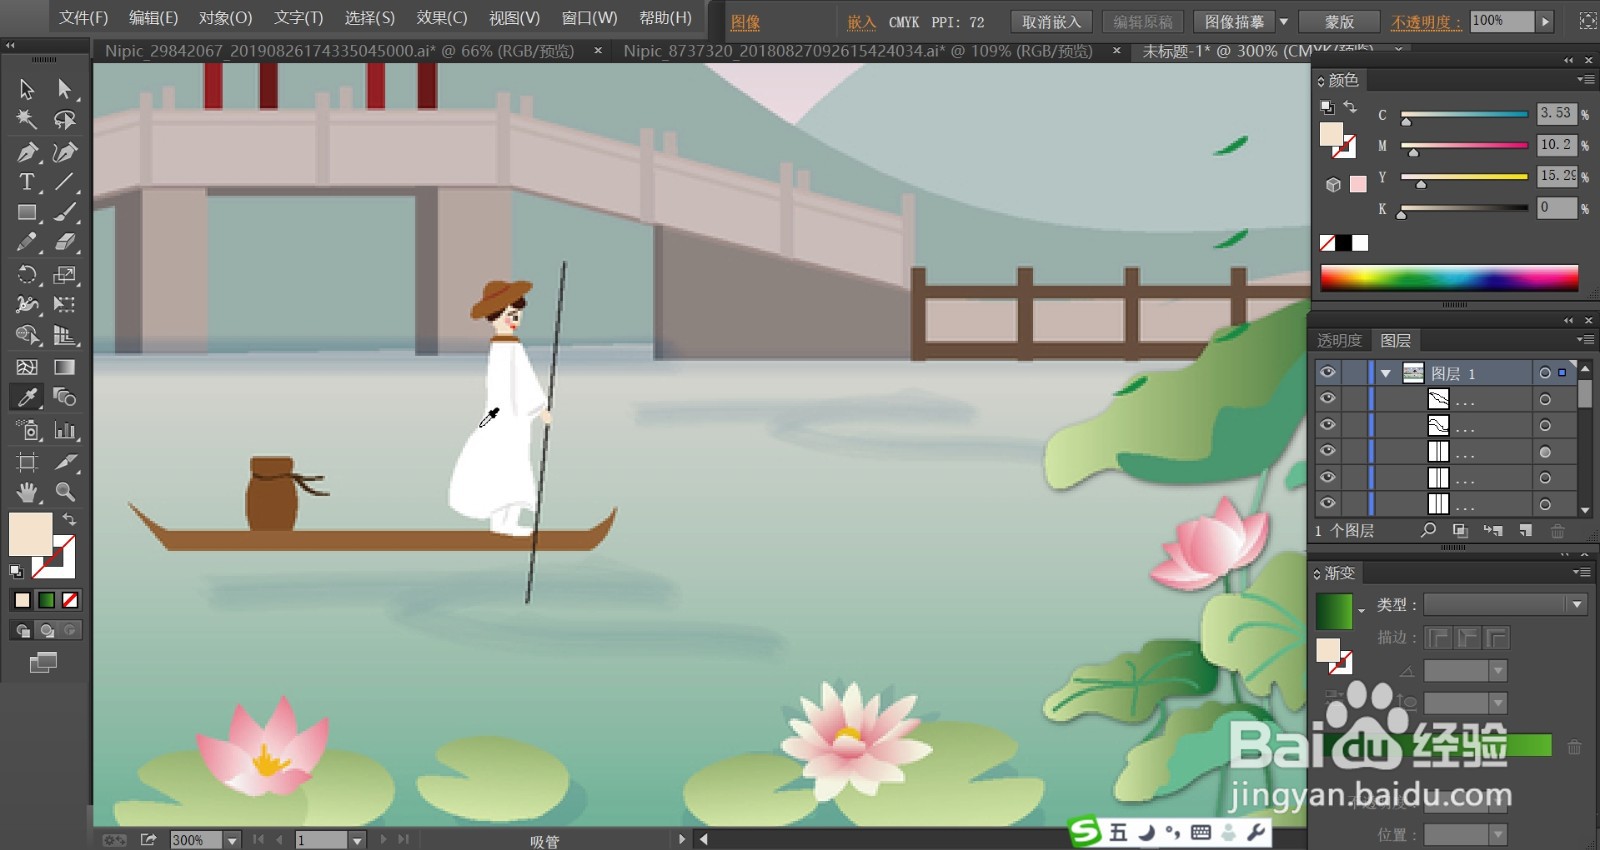Select the Zoom magnifier tool
The width and height of the screenshot is (1600, 850).
point(65,492)
